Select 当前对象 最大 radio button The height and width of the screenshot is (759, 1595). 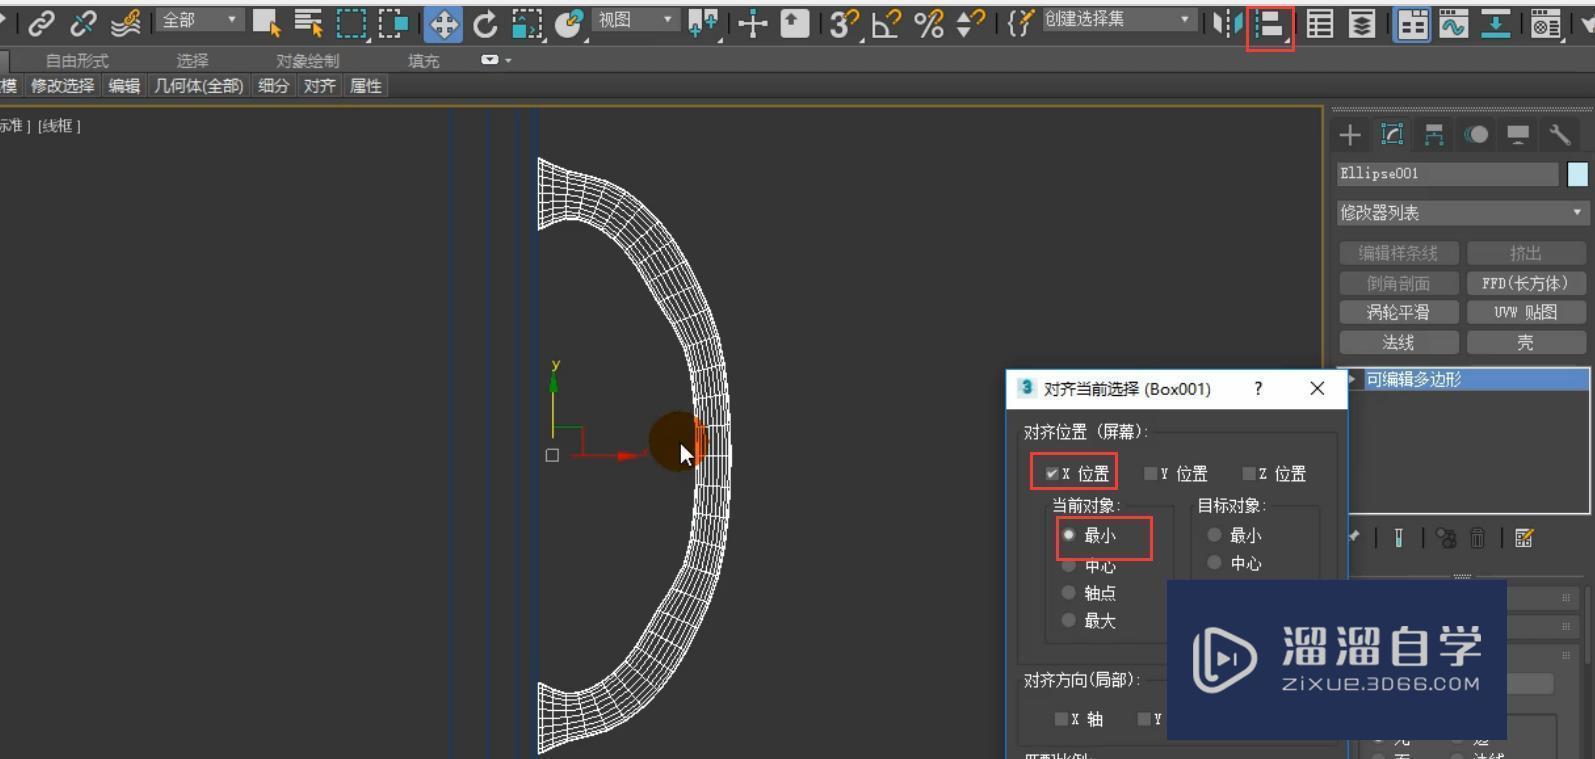tap(1069, 620)
